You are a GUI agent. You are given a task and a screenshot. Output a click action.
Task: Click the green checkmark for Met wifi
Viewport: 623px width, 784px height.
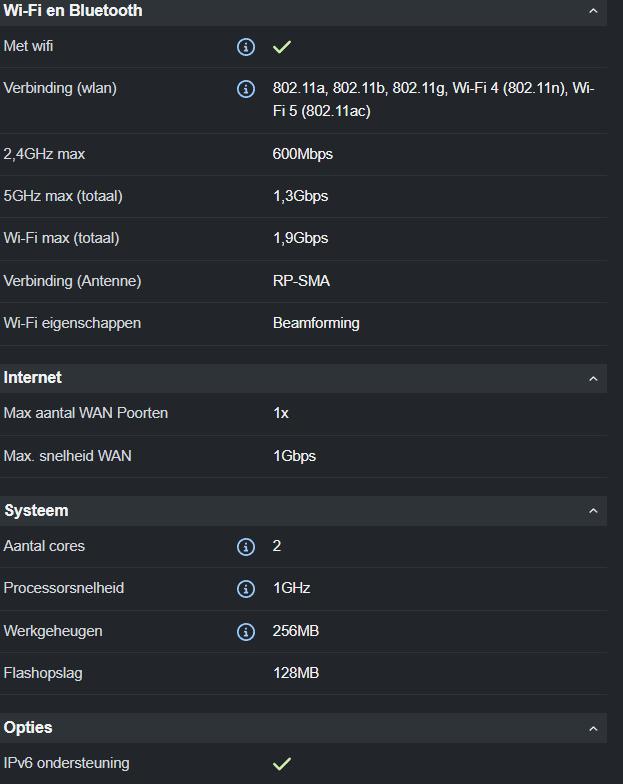pyautogui.click(x=282, y=47)
